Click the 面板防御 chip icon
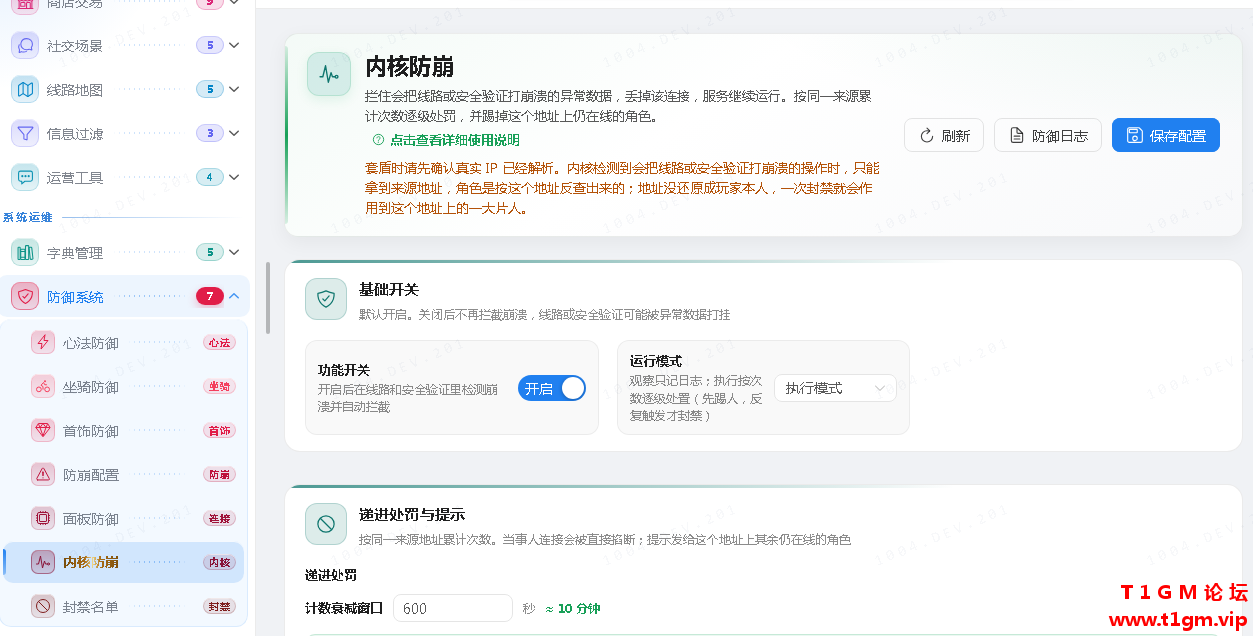The width and height of the screenshot is (1253, 636). click(43, 518)
